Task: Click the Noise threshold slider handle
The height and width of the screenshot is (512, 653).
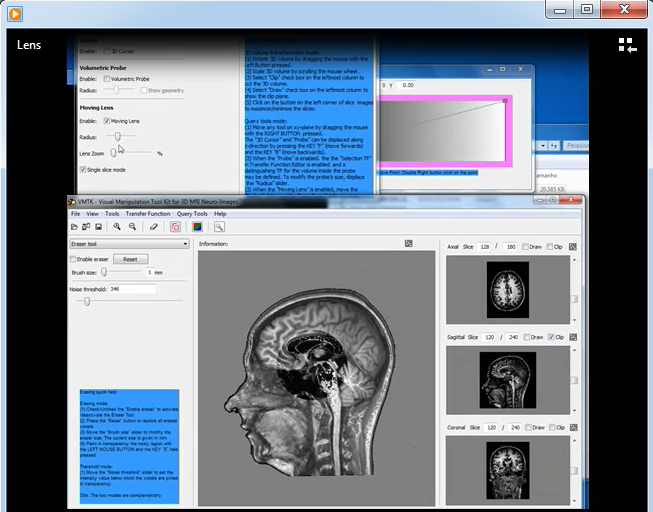Action: tap(87, 301)
